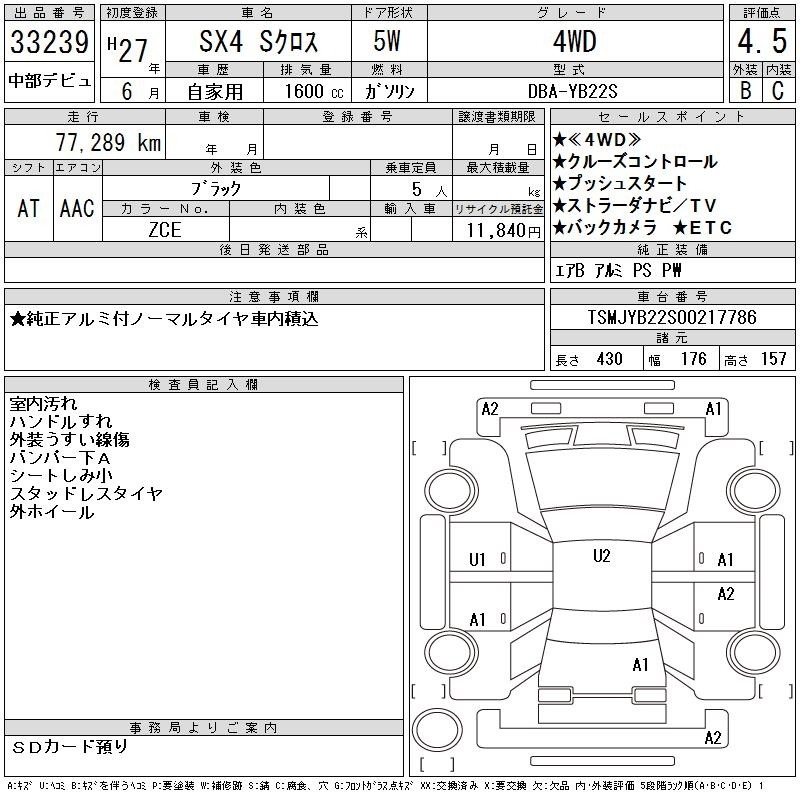800x800 pixels.
Task: Select the recycle deposit 11,840円 value
Action: 503,230
